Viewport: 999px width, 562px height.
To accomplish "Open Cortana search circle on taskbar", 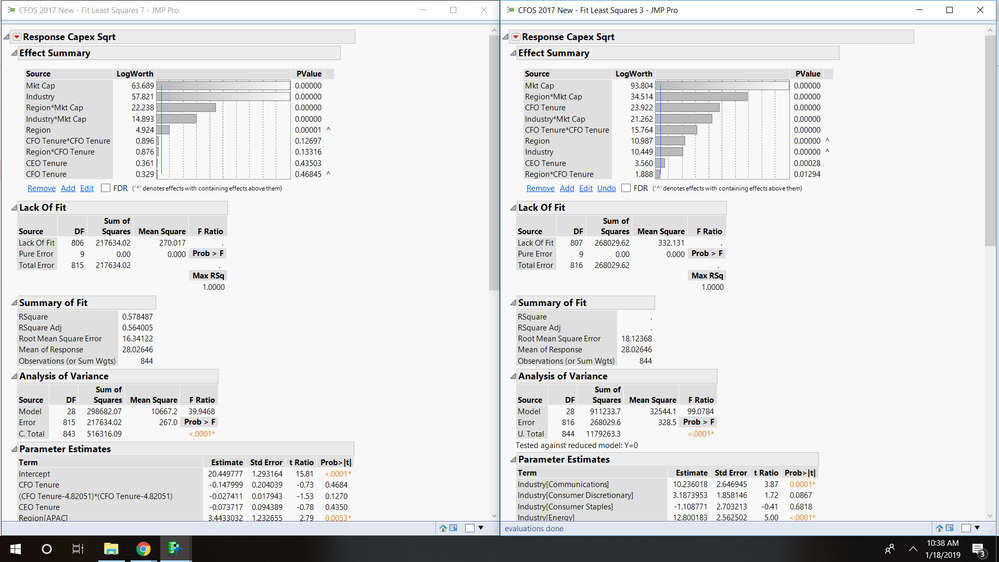I will (47, 549).
